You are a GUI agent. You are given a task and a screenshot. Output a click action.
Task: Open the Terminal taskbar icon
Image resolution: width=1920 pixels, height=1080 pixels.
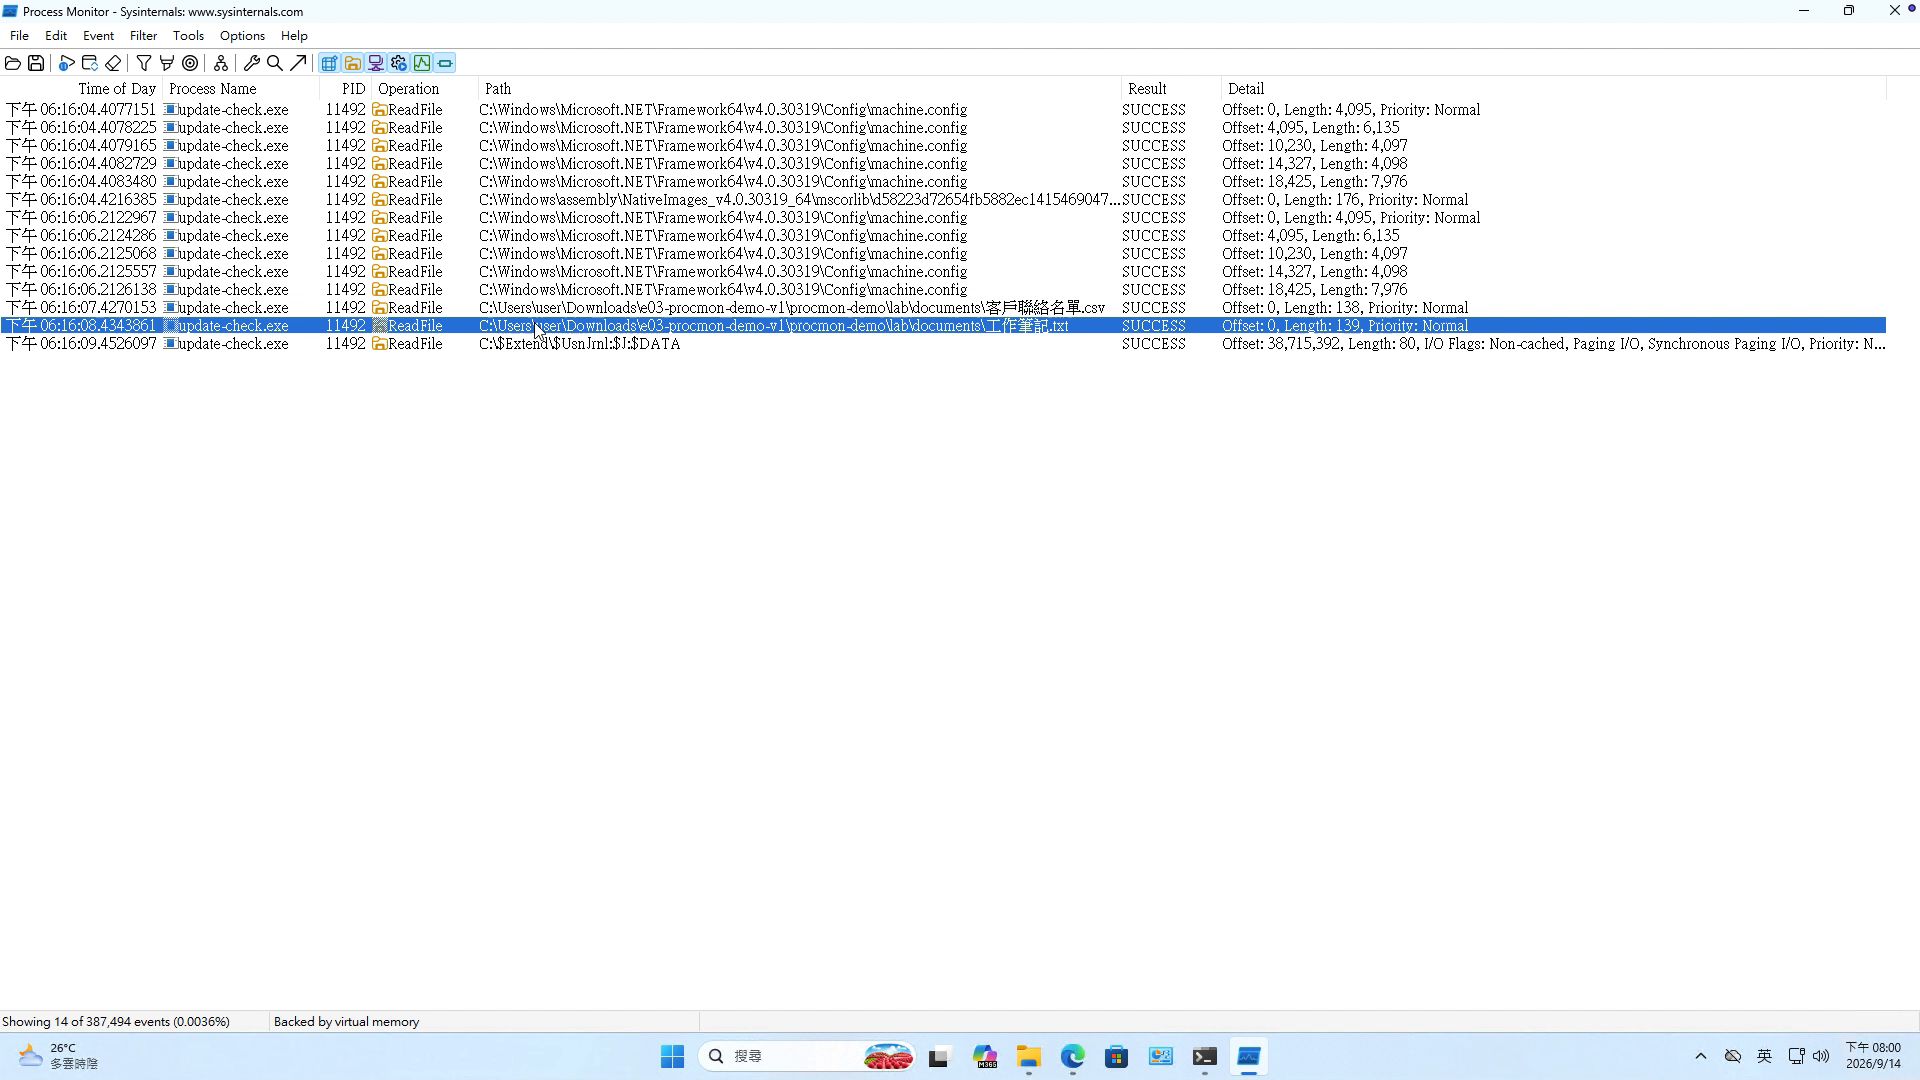1205,1057
